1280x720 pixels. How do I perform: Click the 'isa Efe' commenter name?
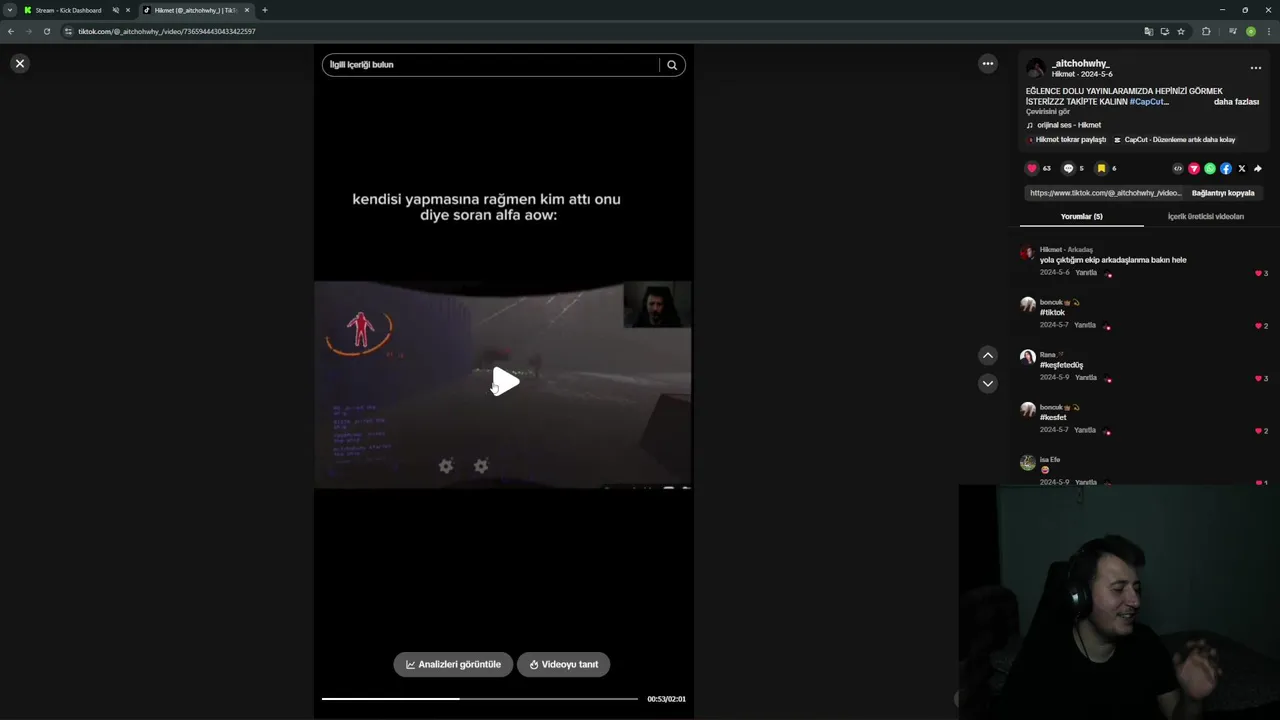1050,460
